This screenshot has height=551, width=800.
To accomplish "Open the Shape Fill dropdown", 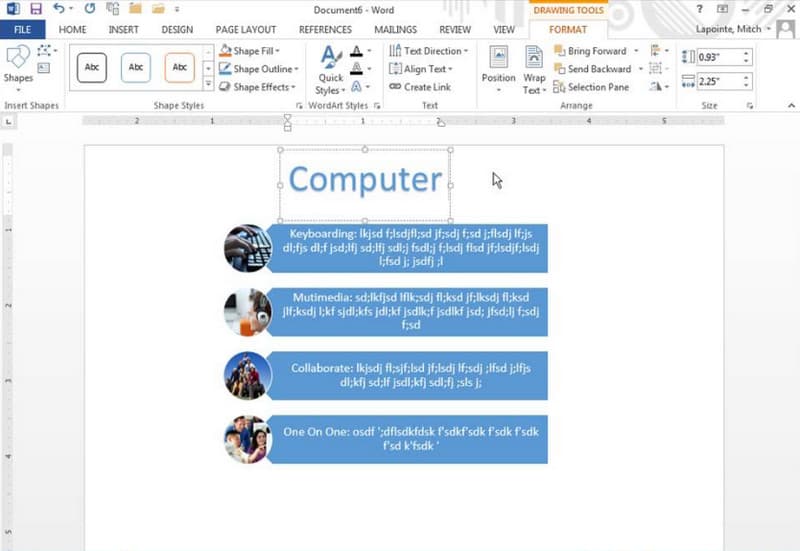I will point(249,51).
